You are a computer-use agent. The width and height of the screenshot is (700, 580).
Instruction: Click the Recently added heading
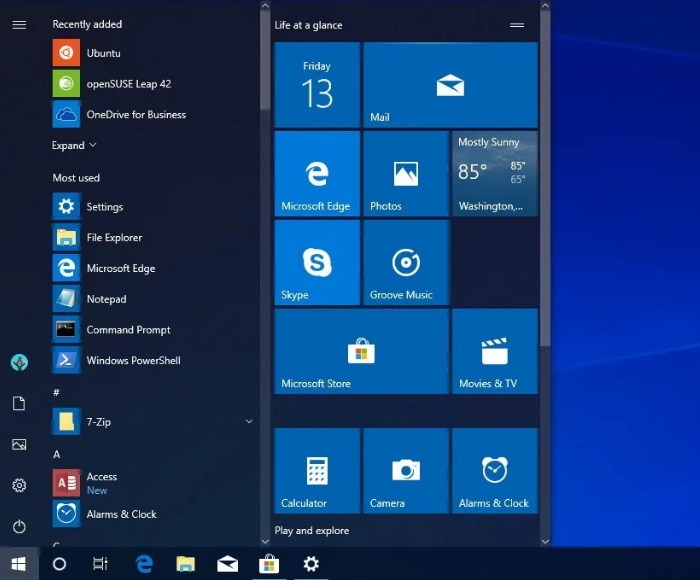(87, 24)
